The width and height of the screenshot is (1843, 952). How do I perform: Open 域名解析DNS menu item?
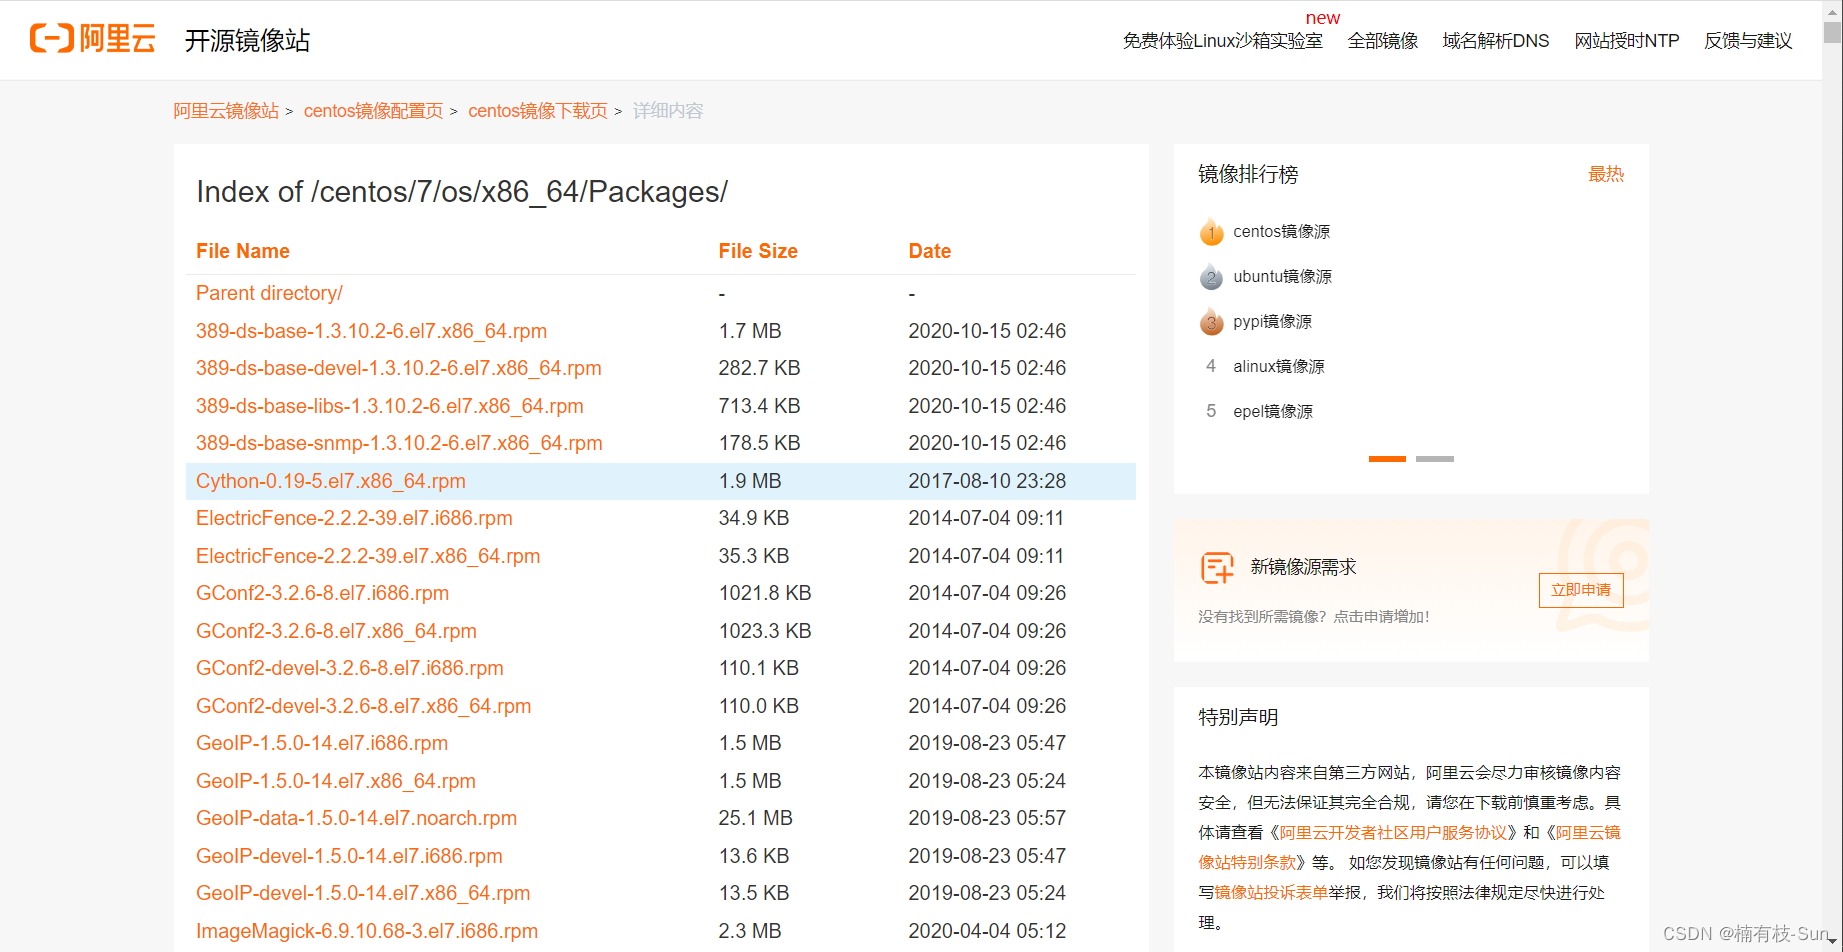(1495, 41)
